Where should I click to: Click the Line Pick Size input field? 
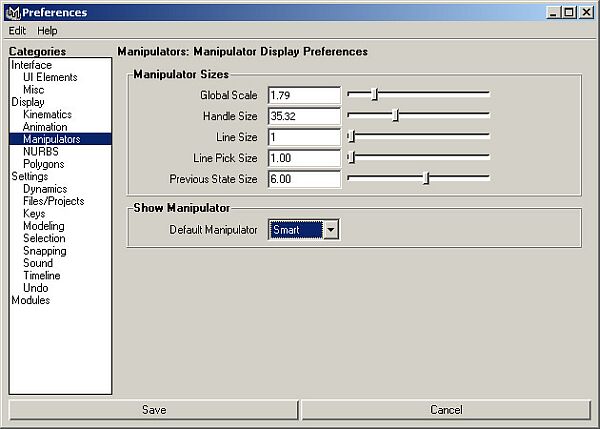304,158
